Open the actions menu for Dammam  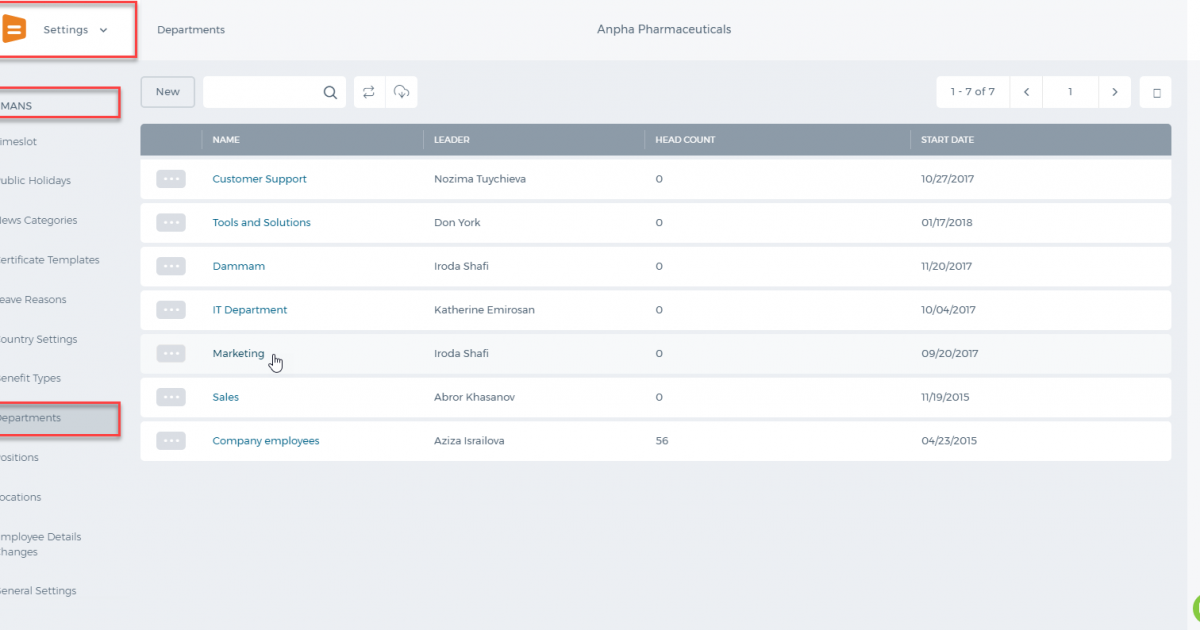tap(171, 266)
